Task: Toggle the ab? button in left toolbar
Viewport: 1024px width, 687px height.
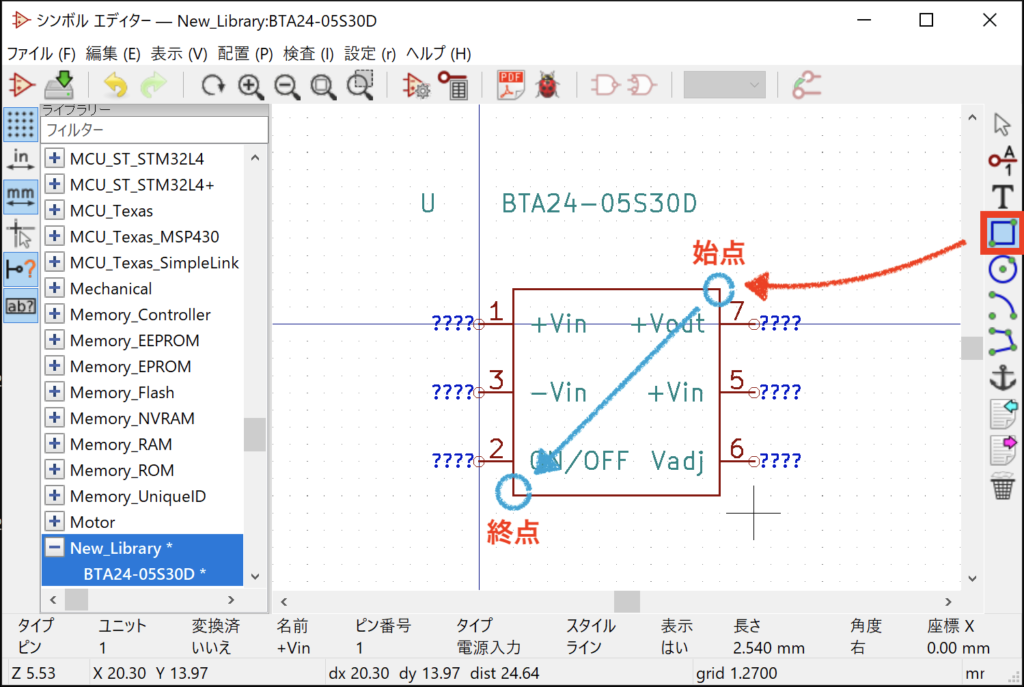Action: pyautogui.click(x=21, y=305)
